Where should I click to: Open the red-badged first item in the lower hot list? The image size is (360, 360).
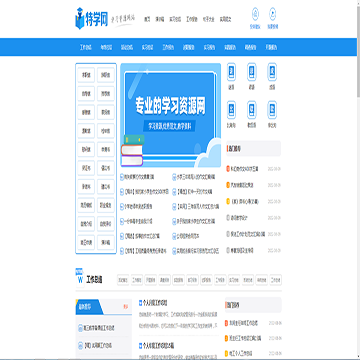click(x=244, y=323)
